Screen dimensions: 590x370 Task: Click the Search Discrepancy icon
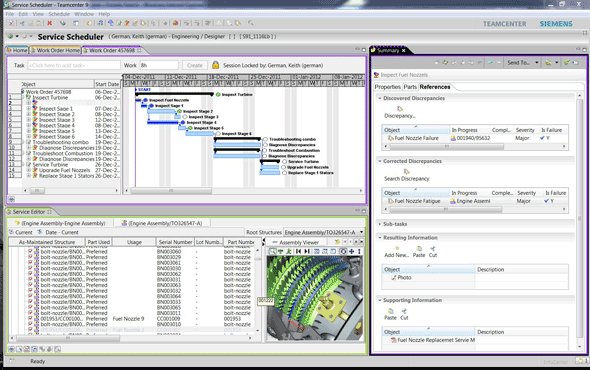tap(406, 172)
